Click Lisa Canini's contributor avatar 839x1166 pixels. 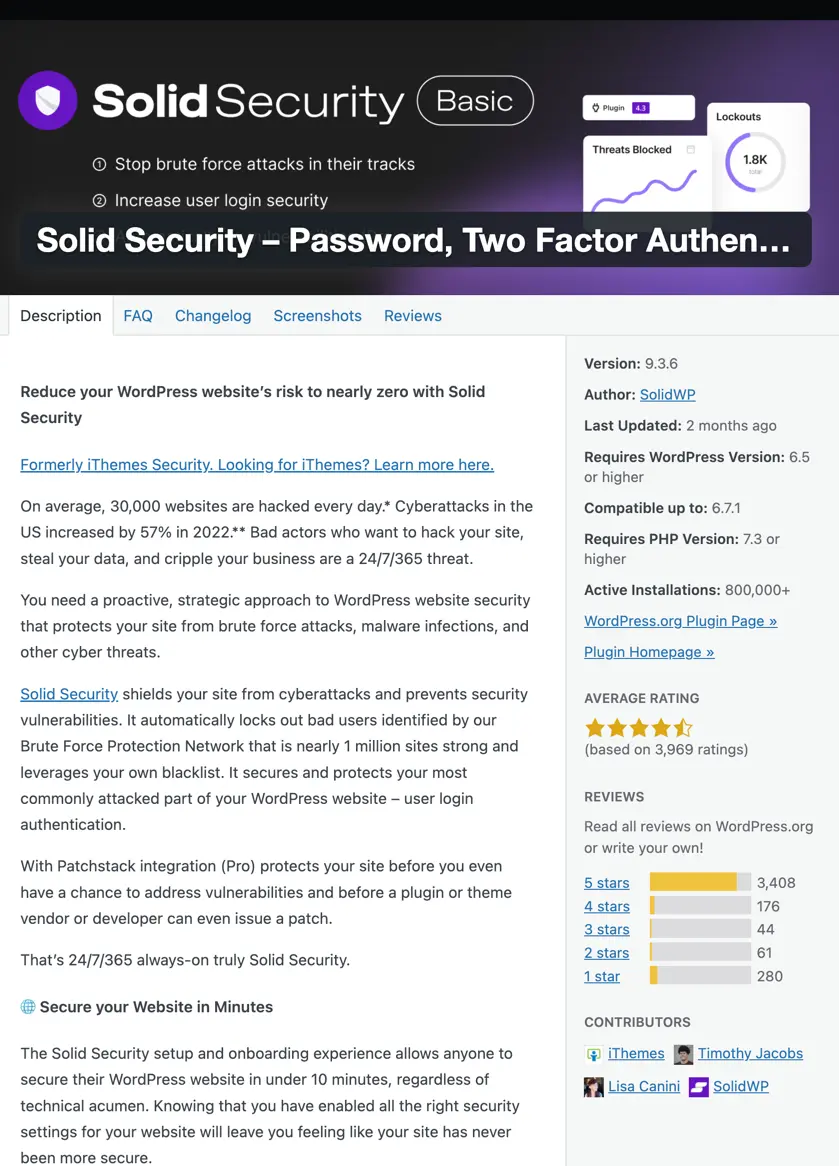592,1086
